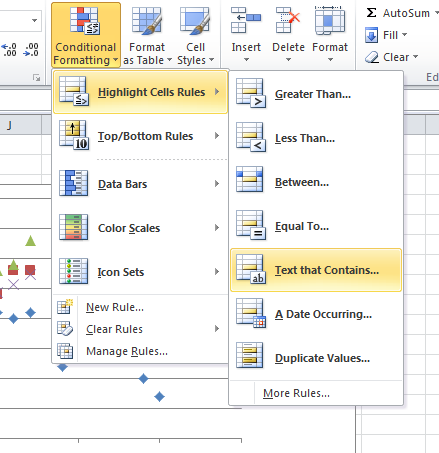Open the Format dropdown arrow
The image size is (439, 453).
coord(330,60)
